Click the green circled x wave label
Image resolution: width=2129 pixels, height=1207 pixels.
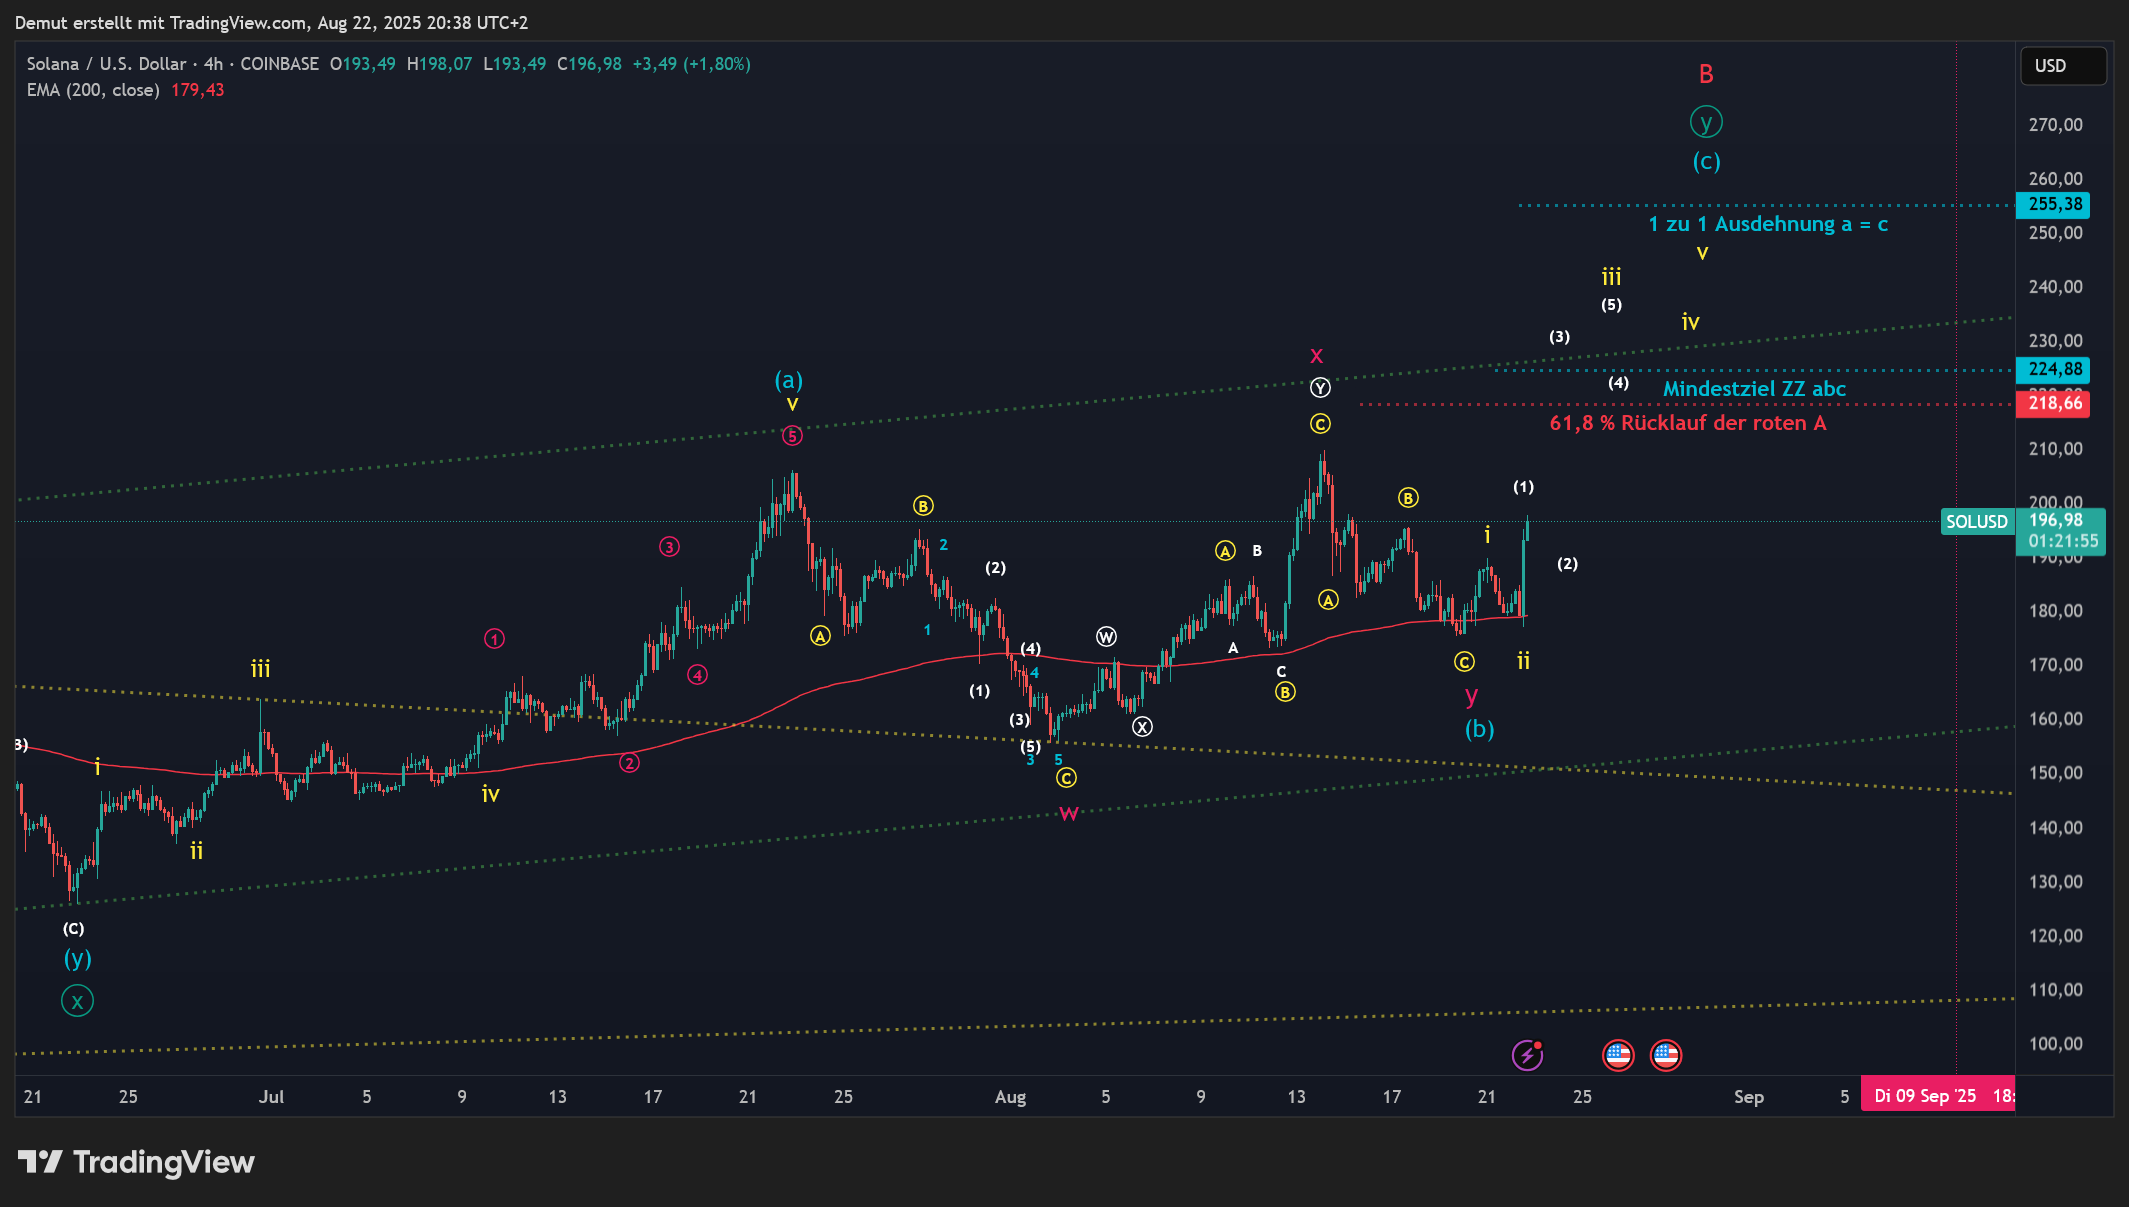[77, 1001]
